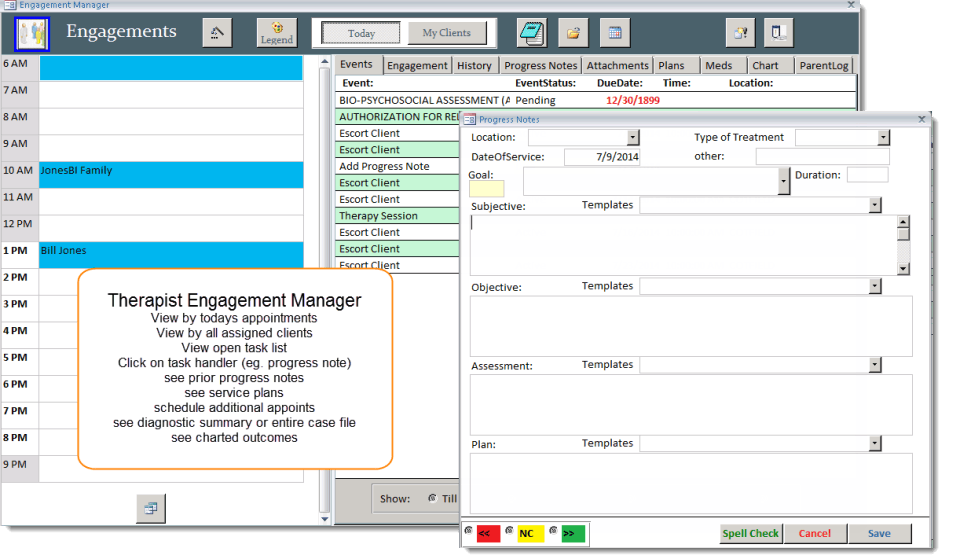Click the 12/30/1899 due date cell
The height and width of the screenshot is (559, 960).
pos(632,100)
